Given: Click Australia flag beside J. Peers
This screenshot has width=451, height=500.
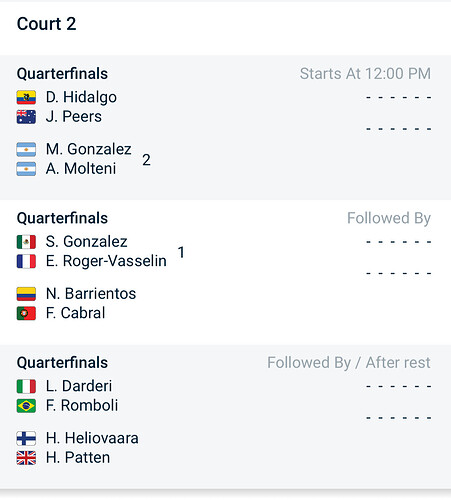Looking at the screenshot, I should coord(26,117).
